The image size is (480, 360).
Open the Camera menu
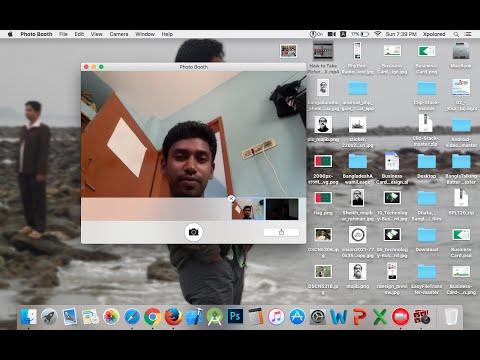[119, 34]
